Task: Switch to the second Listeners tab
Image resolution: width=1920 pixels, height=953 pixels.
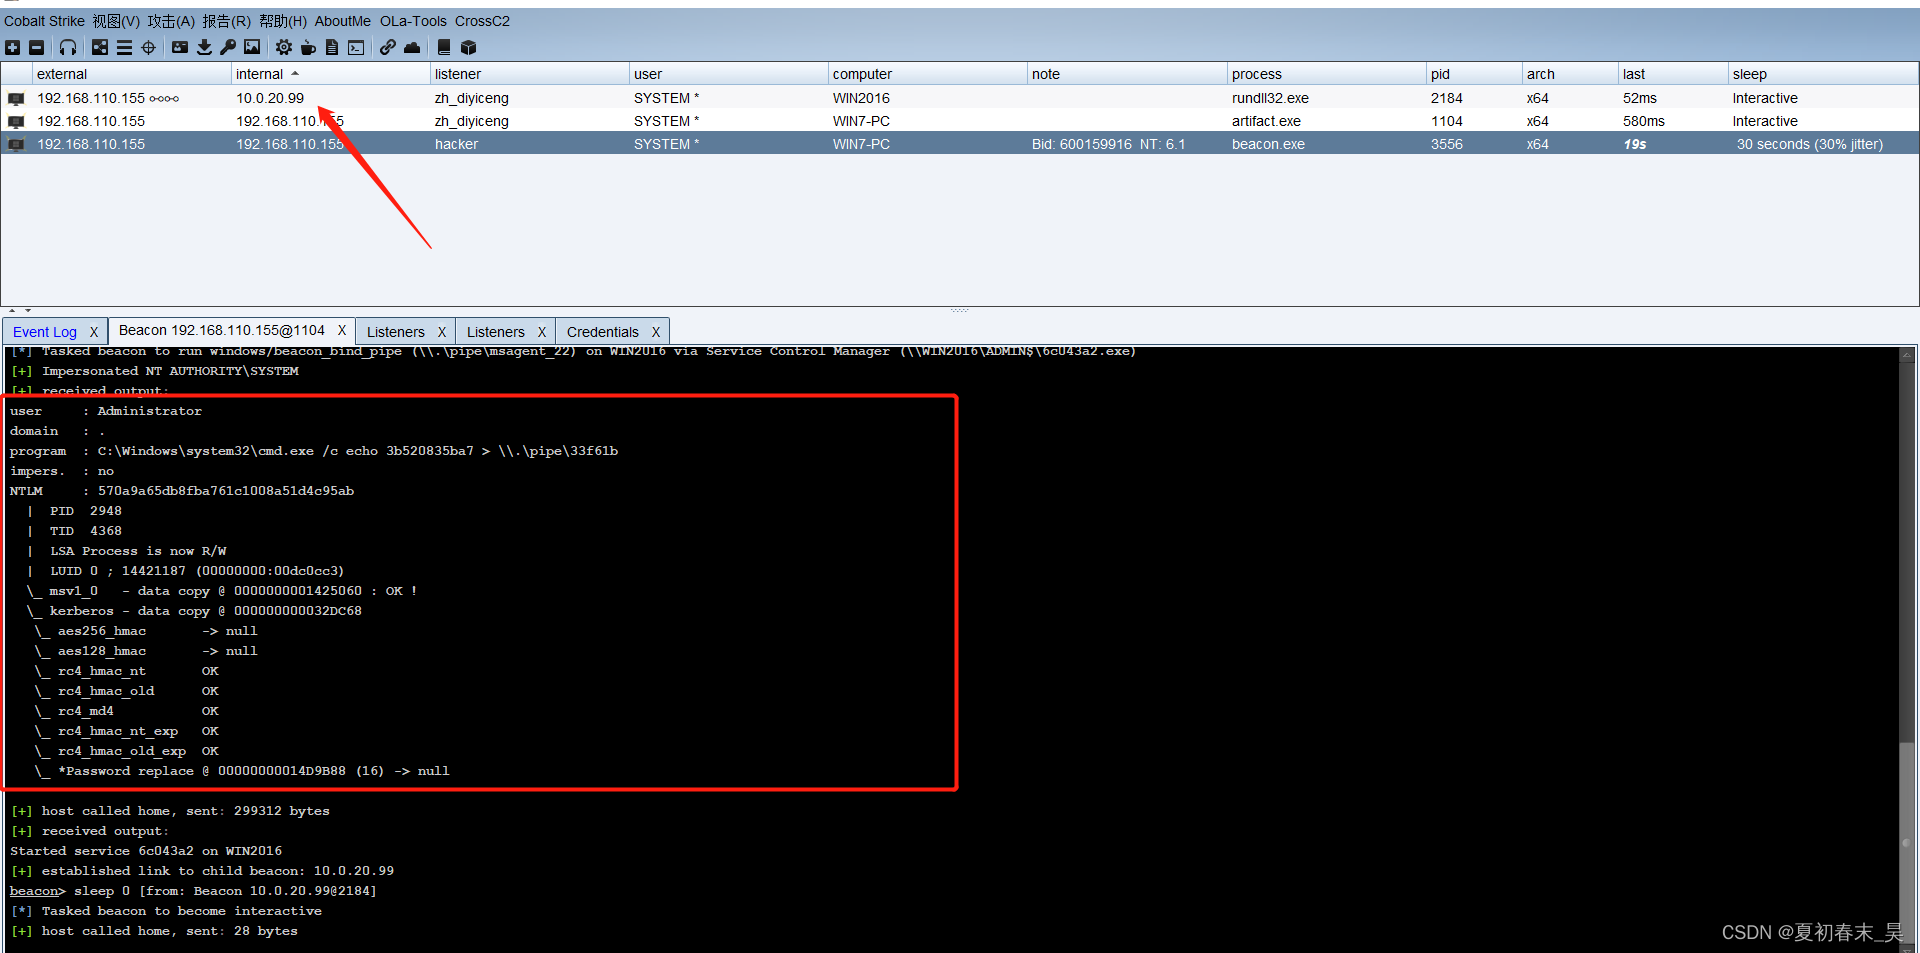Action: (496, 332)
